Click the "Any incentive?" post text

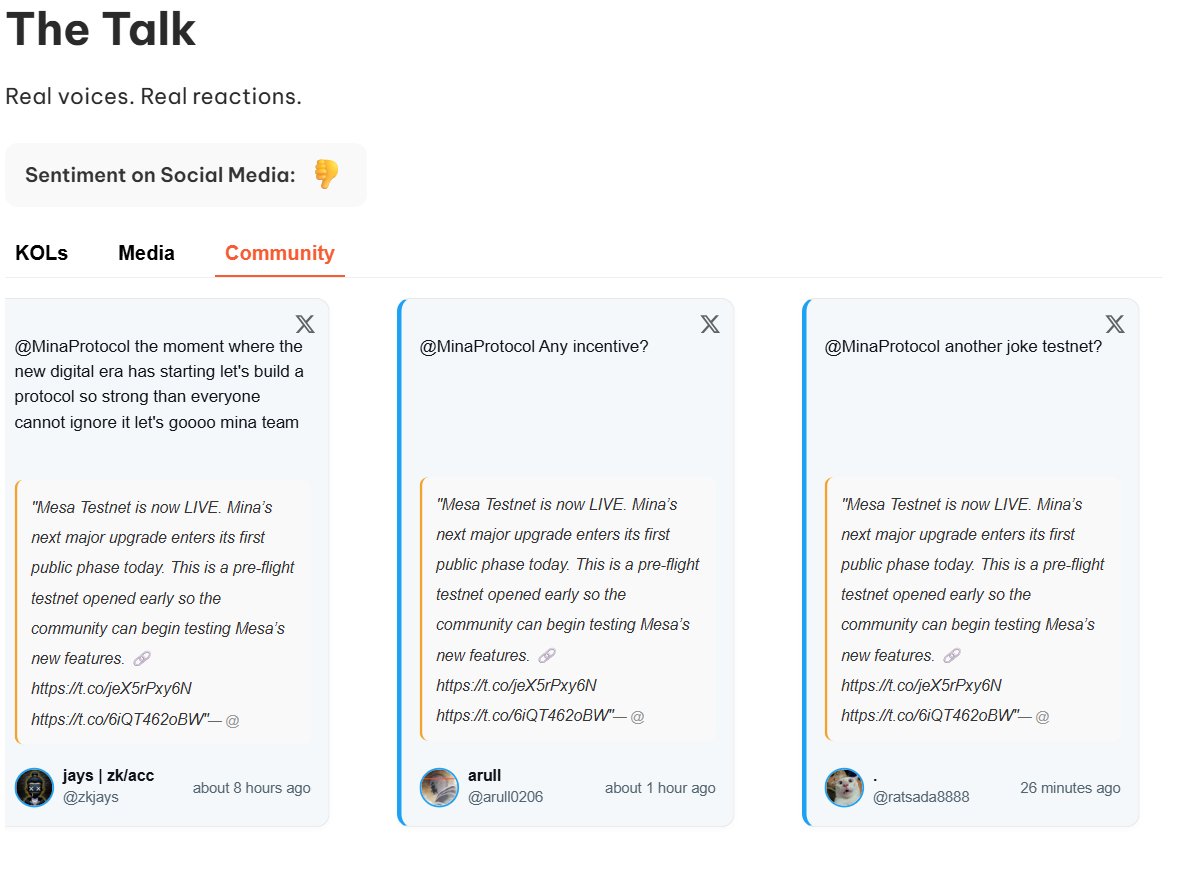[534, 347]
